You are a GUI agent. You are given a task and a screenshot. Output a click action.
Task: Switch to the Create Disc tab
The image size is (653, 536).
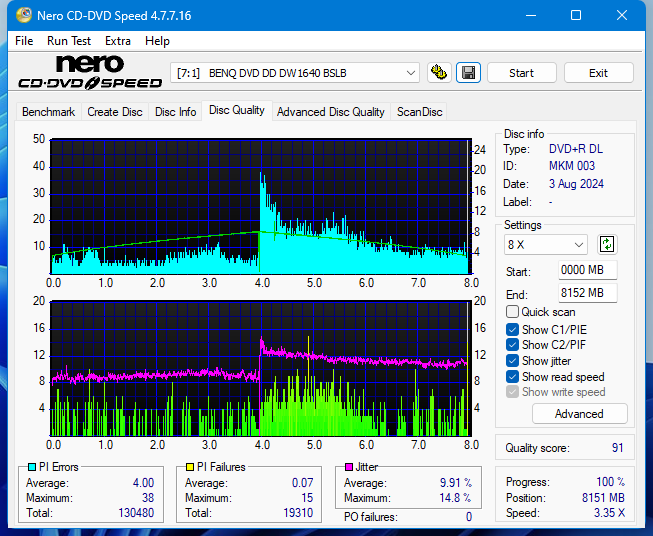coord(115,112)
